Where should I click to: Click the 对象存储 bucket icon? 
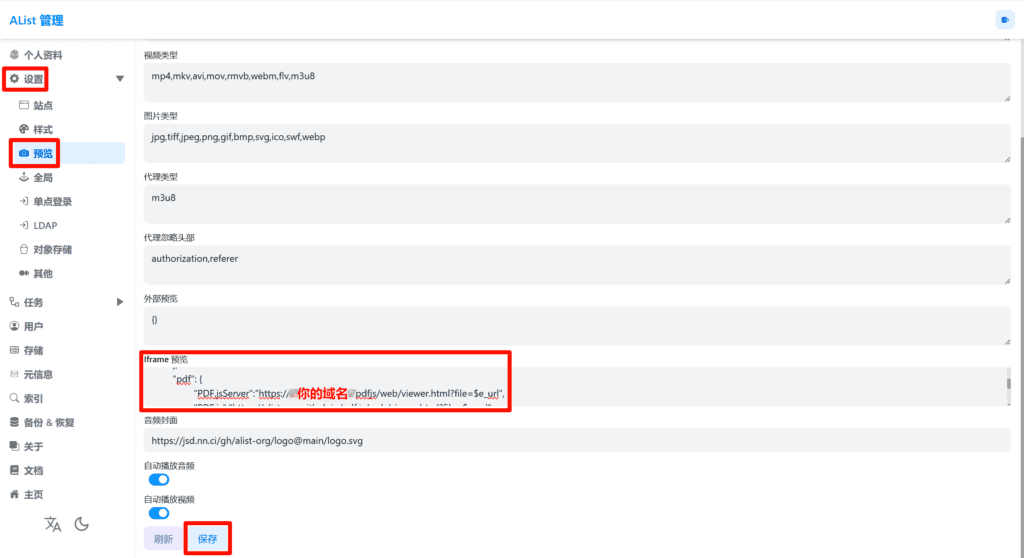pyautogui.click(x=24, y=249)
